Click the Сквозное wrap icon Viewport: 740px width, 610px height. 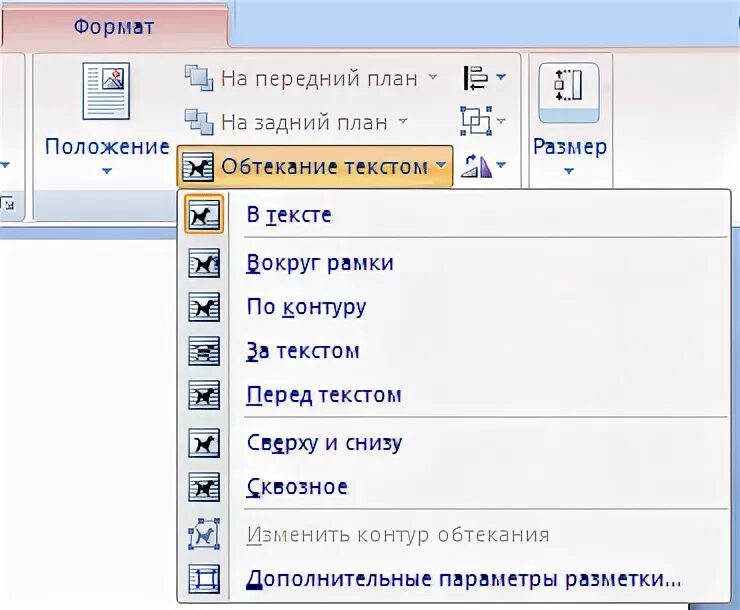[x=204, y=487]
